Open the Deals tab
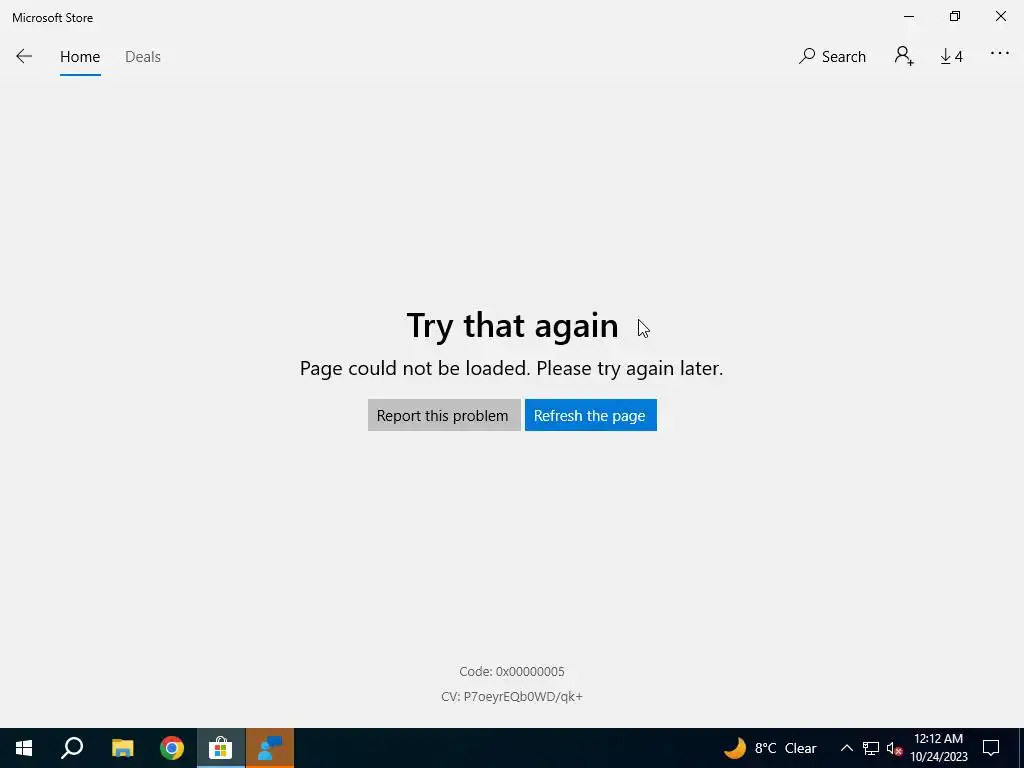 click(142, 57)
